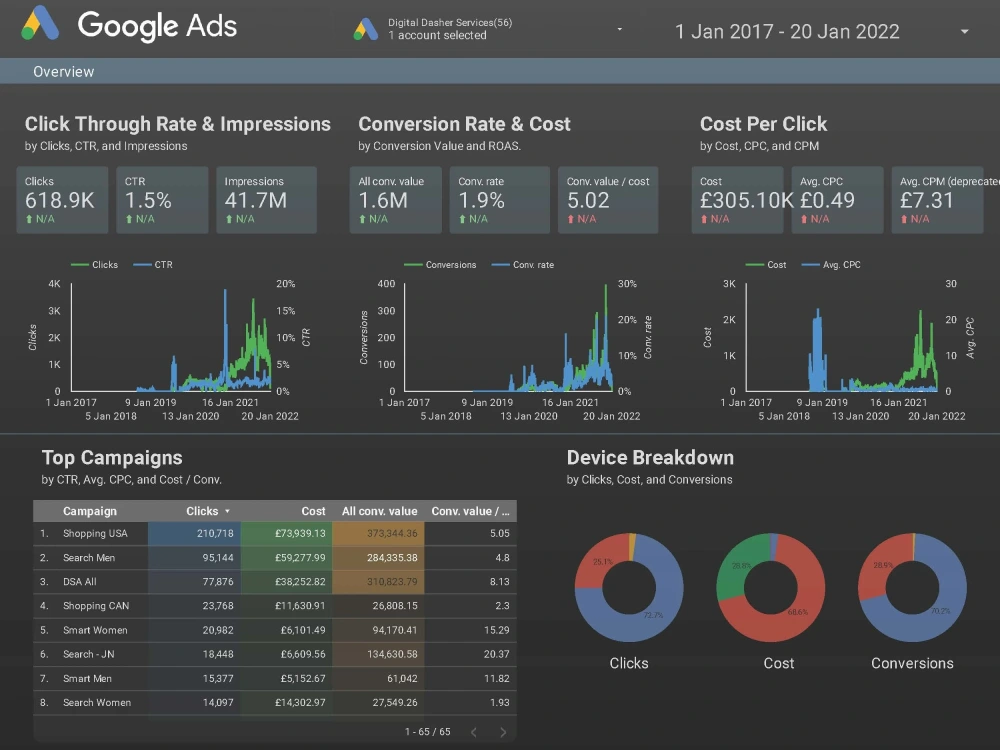
Task: Click the 1 - 65 / 65 pagination text
Action: (427, 732)
